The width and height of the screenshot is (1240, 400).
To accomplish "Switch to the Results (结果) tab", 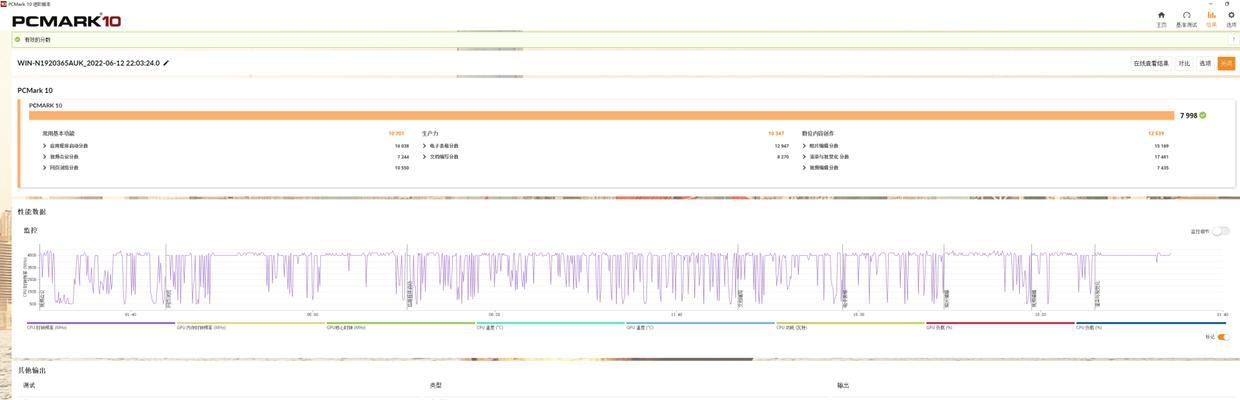I will pos(1211,19).
